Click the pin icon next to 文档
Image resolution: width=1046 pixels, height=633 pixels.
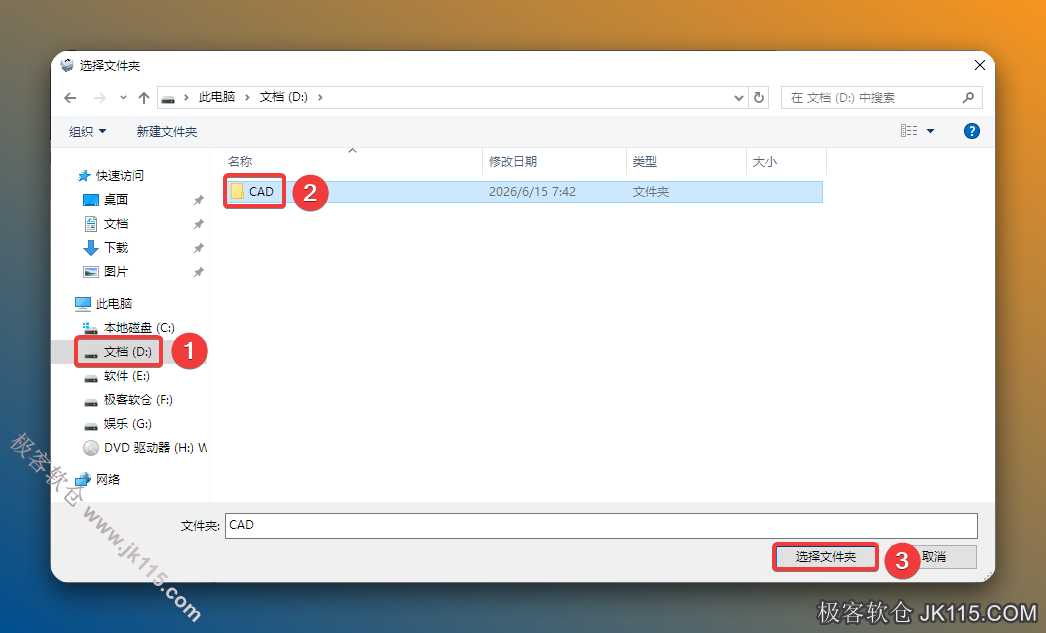click(x=199, y=224)
